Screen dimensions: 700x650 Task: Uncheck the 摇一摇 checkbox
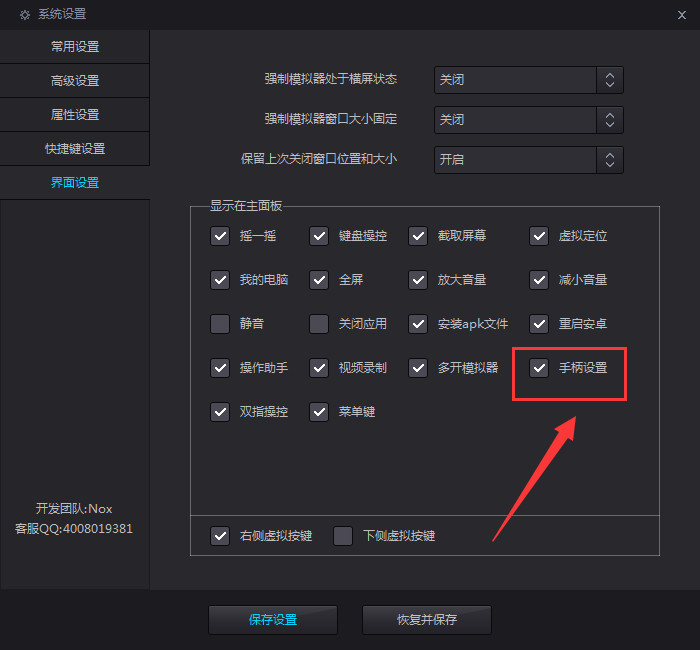click(x=220, y=236)
